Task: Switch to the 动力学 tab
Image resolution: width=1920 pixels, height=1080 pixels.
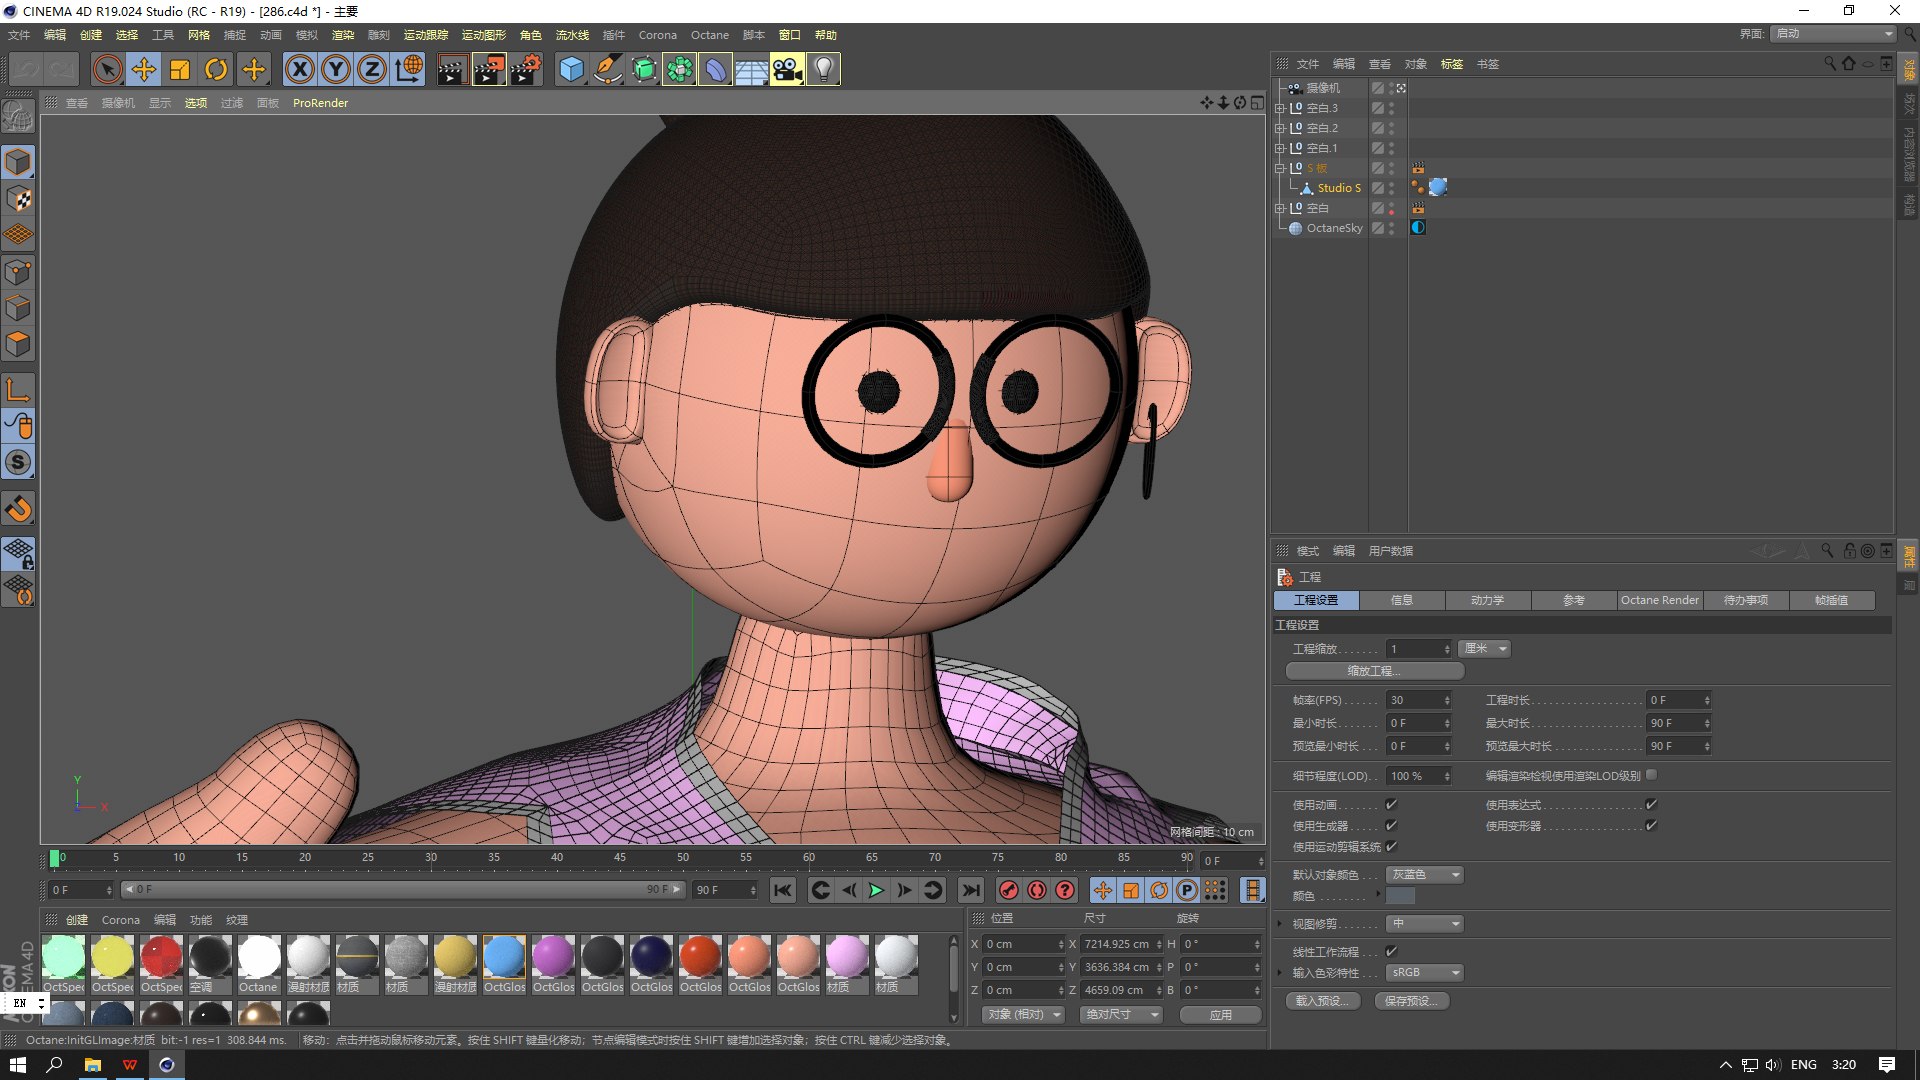Action: click(1488, 600)
